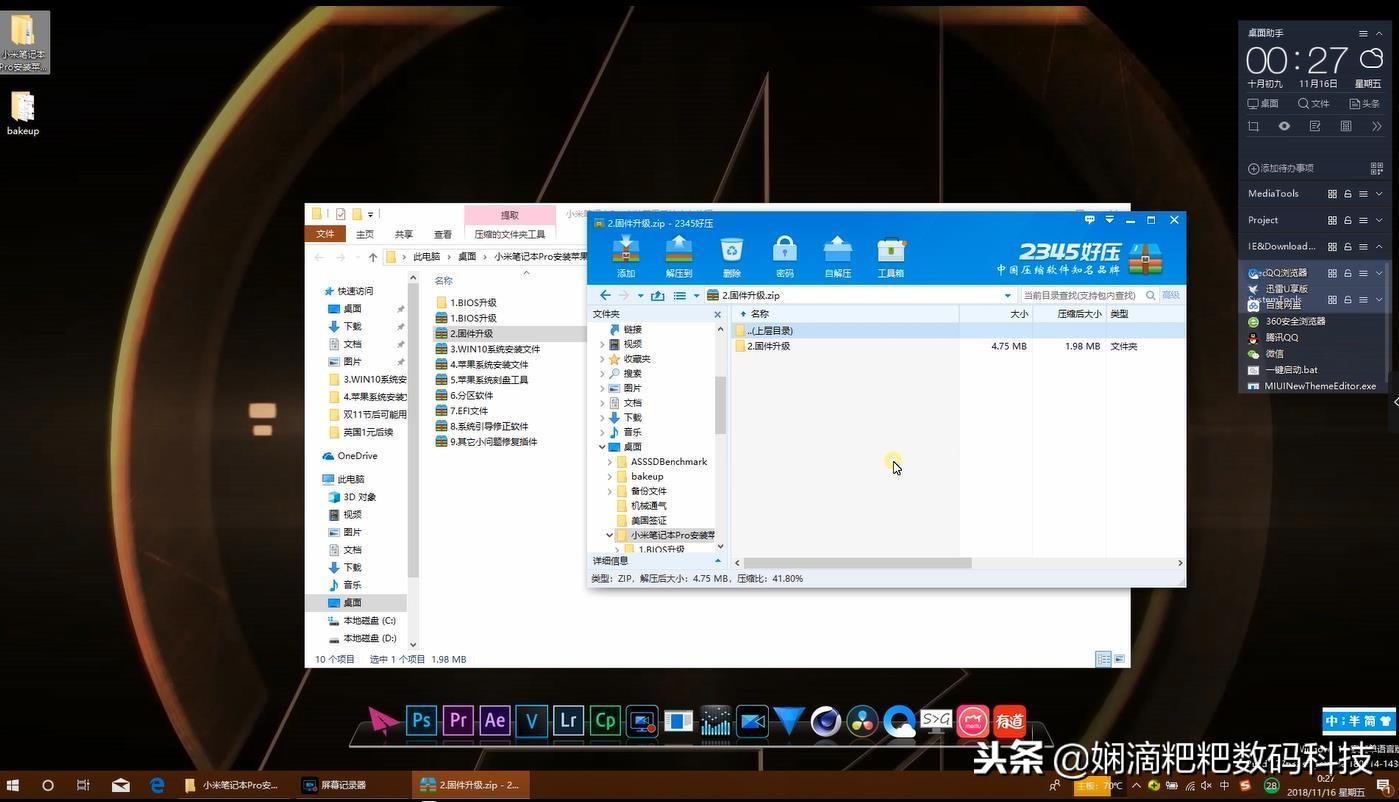Switch to the 查看 ribbon tab
The image size is (1399, 802).
point(442,233)
